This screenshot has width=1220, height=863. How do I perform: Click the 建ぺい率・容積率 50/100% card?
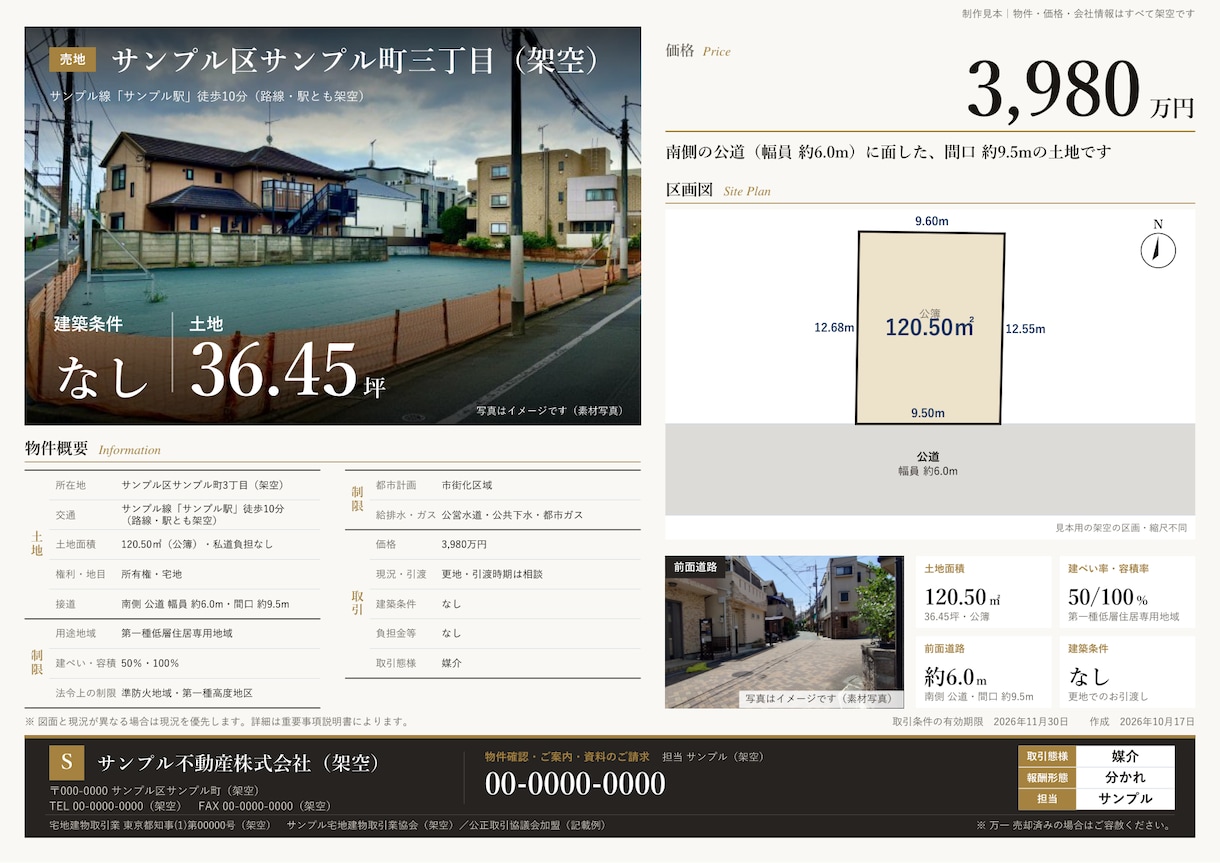pyautogui.click(x=1127, y=592)
